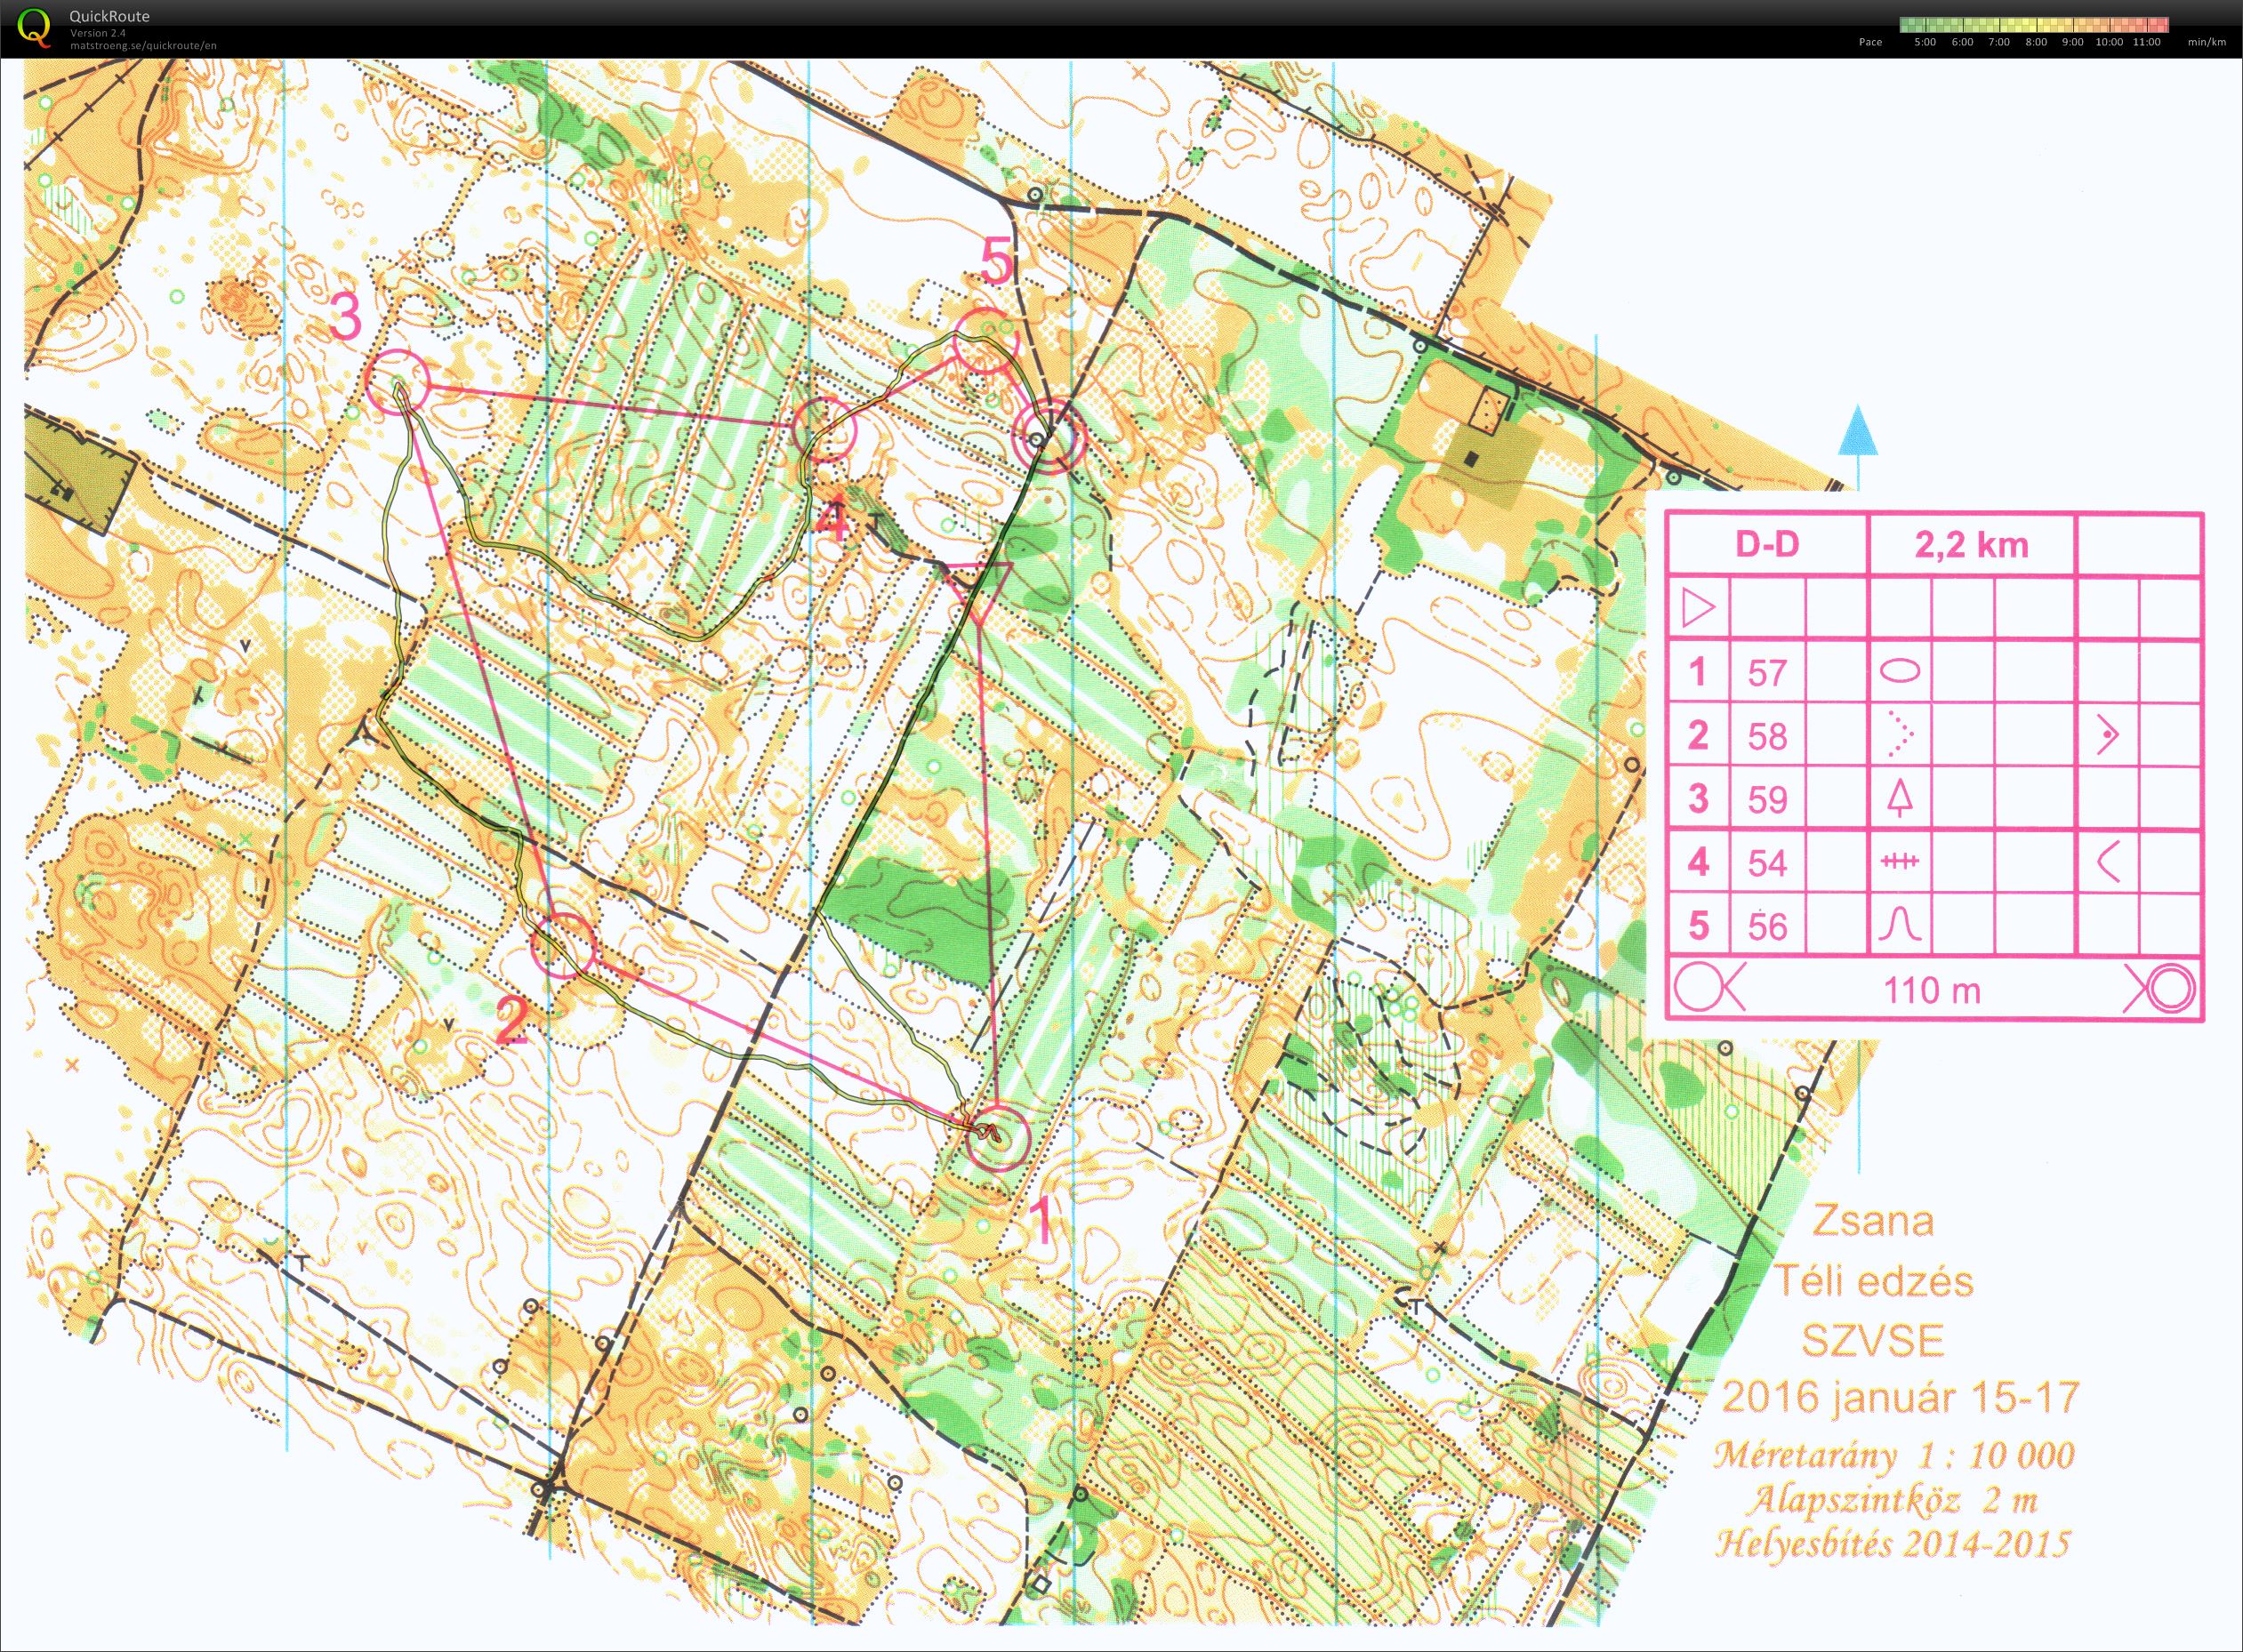Select control circle 4 on the map

826,429
